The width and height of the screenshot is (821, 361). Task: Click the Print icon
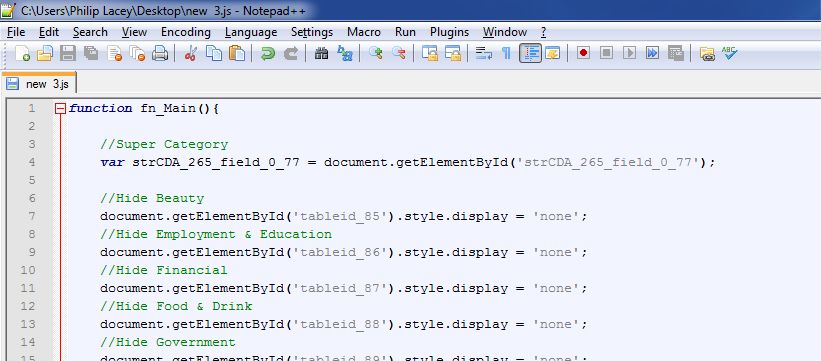(160, 53)
